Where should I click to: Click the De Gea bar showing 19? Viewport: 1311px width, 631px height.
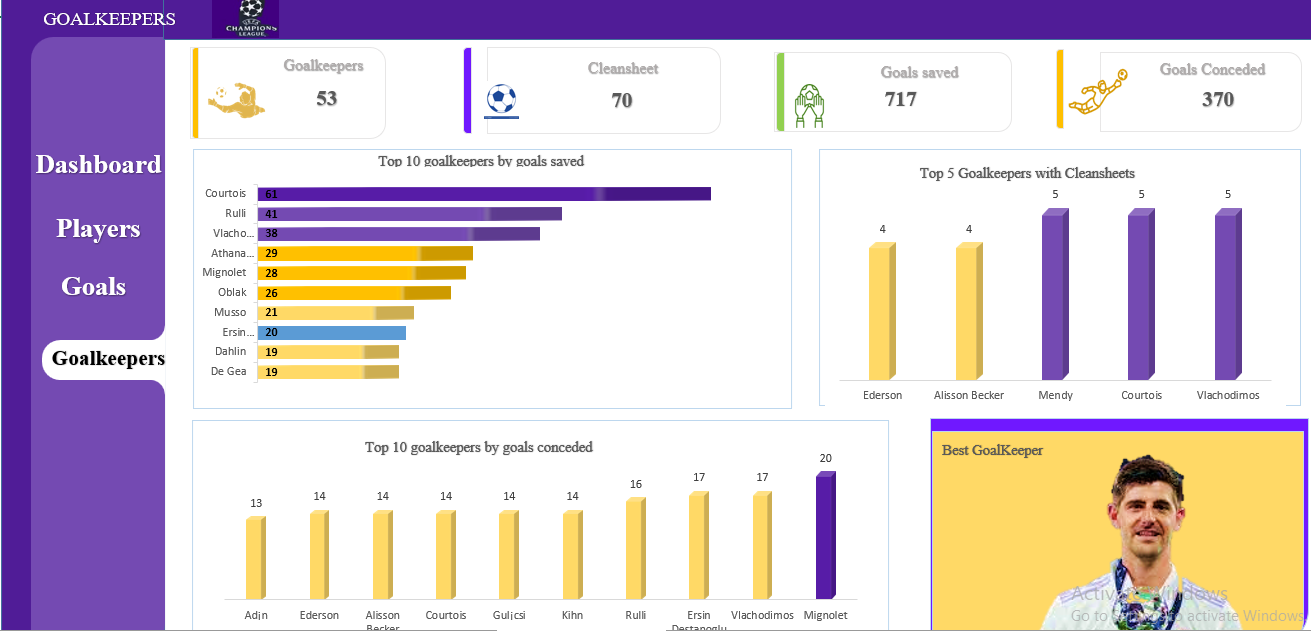coord(328,372)
